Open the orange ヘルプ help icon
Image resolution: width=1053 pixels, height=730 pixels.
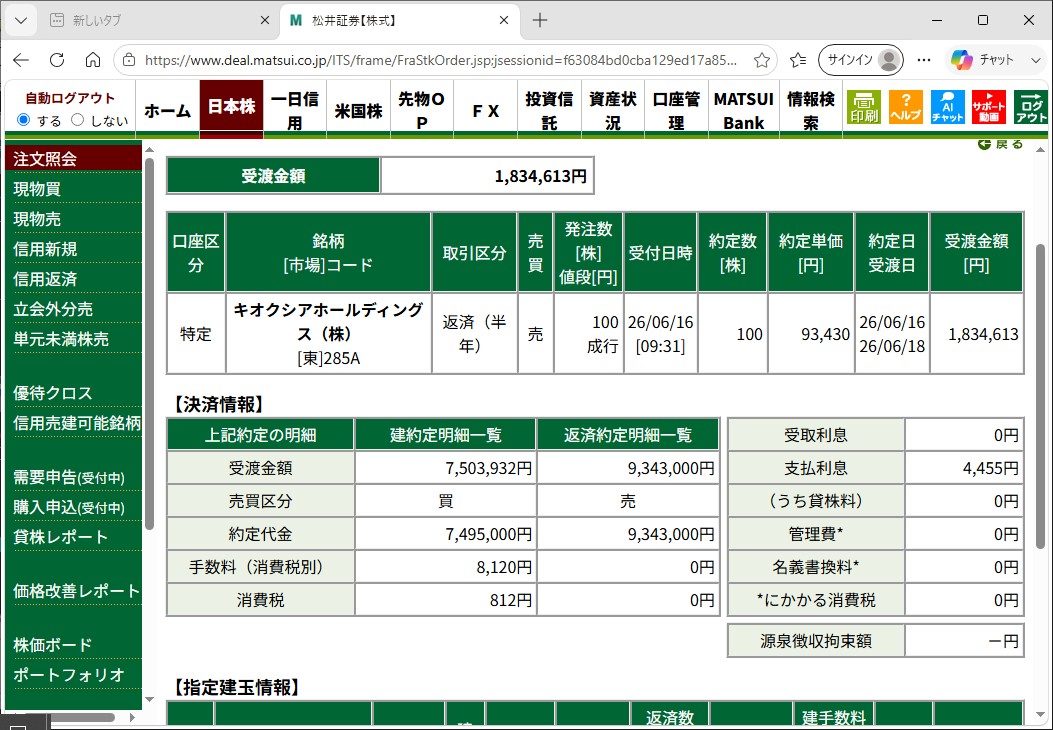(905, 107)
